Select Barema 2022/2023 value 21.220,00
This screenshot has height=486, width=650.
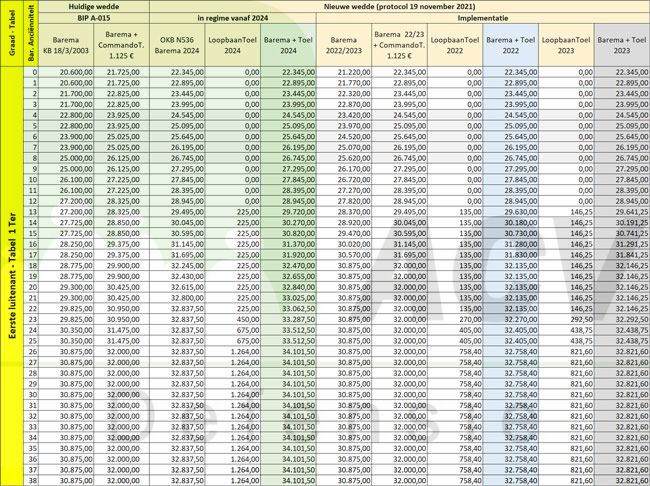coord(354,72)
